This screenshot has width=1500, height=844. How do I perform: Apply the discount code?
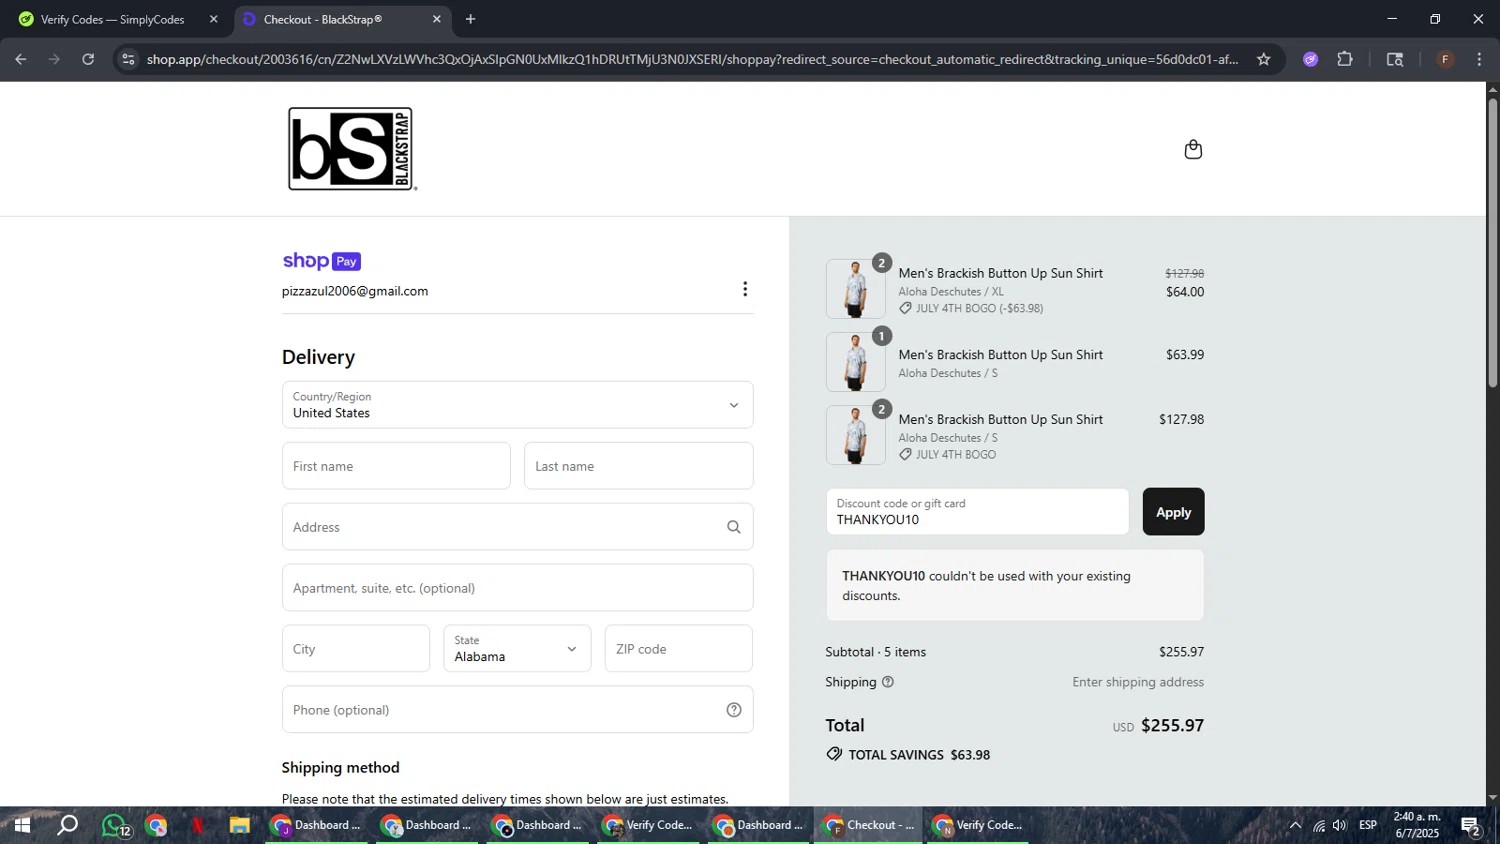pos(1173,512)
